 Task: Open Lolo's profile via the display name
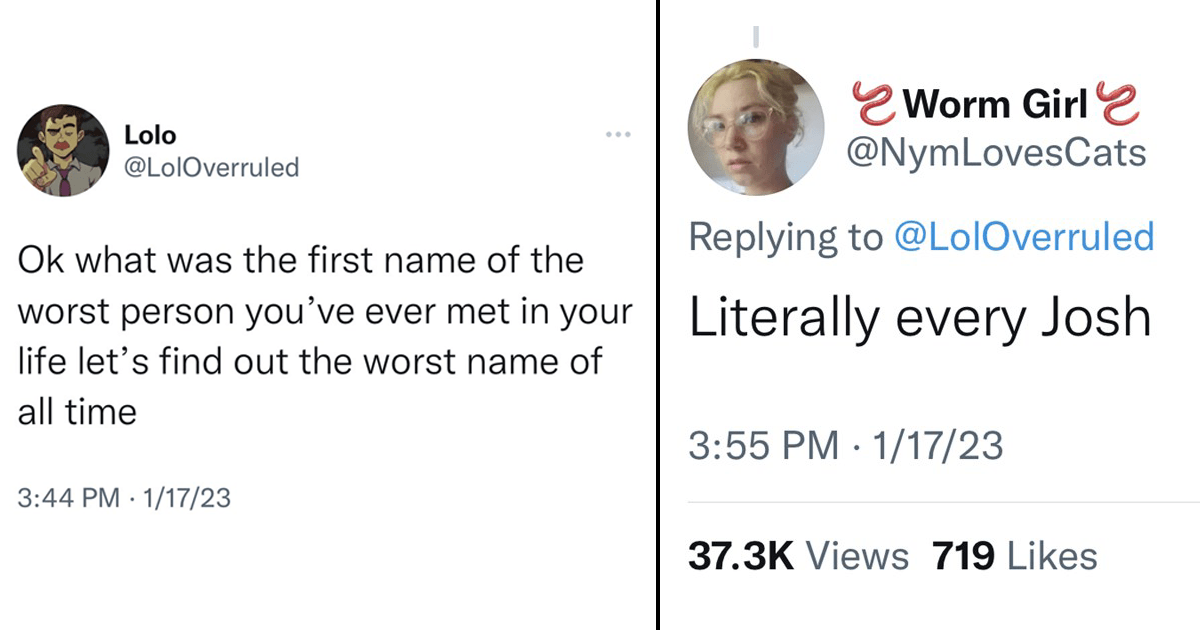tap(149, 135)
